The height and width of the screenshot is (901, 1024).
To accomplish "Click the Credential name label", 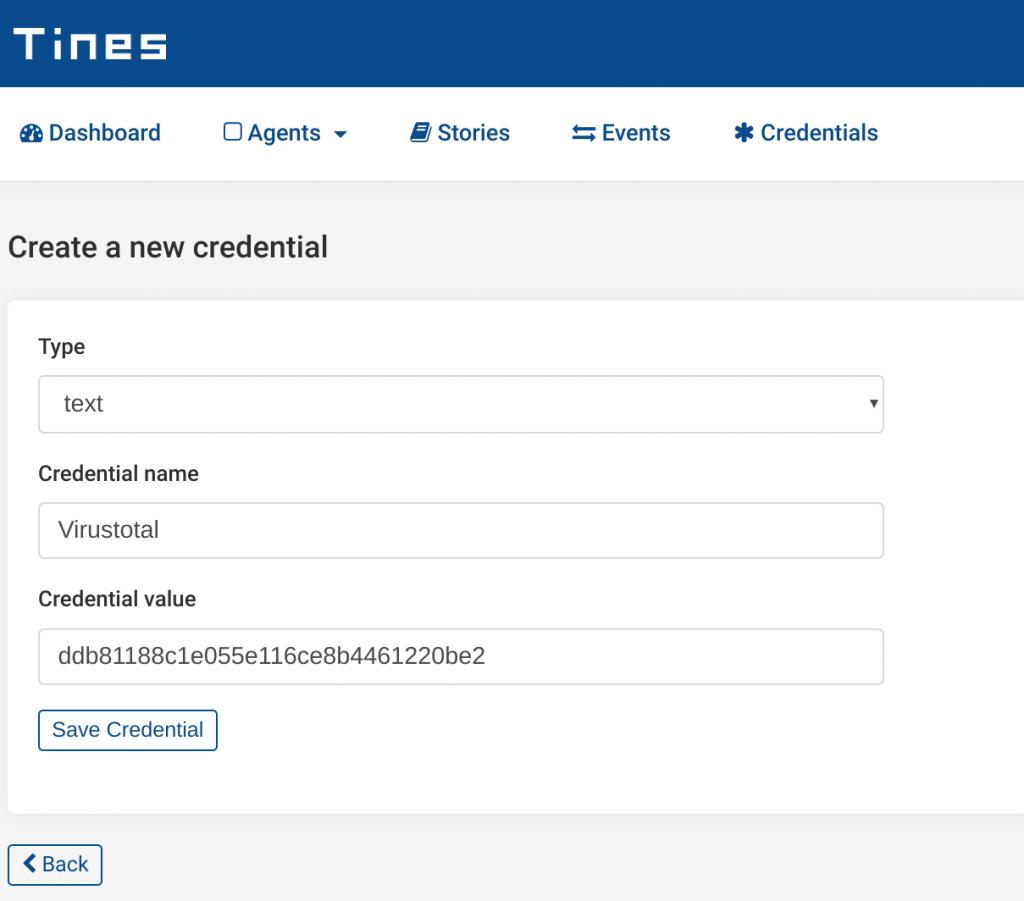I will coord(118,473).
